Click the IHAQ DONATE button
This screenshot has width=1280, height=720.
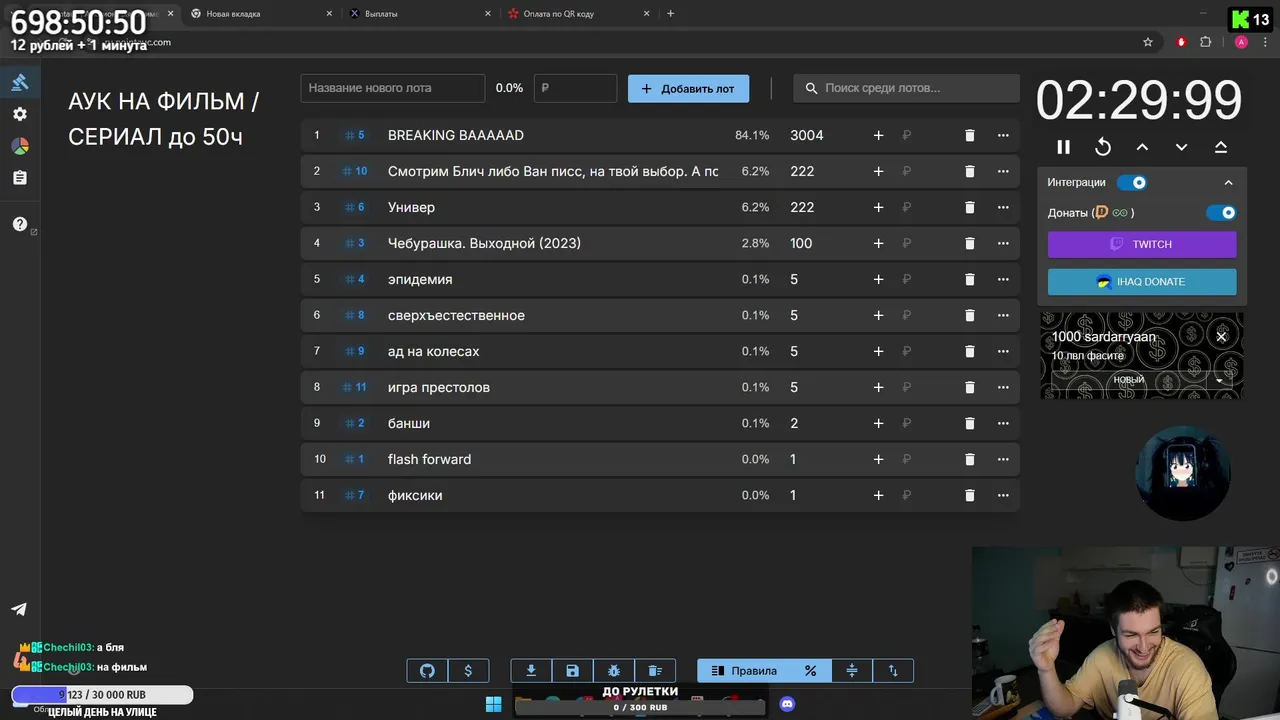(x=1142, y=282)
